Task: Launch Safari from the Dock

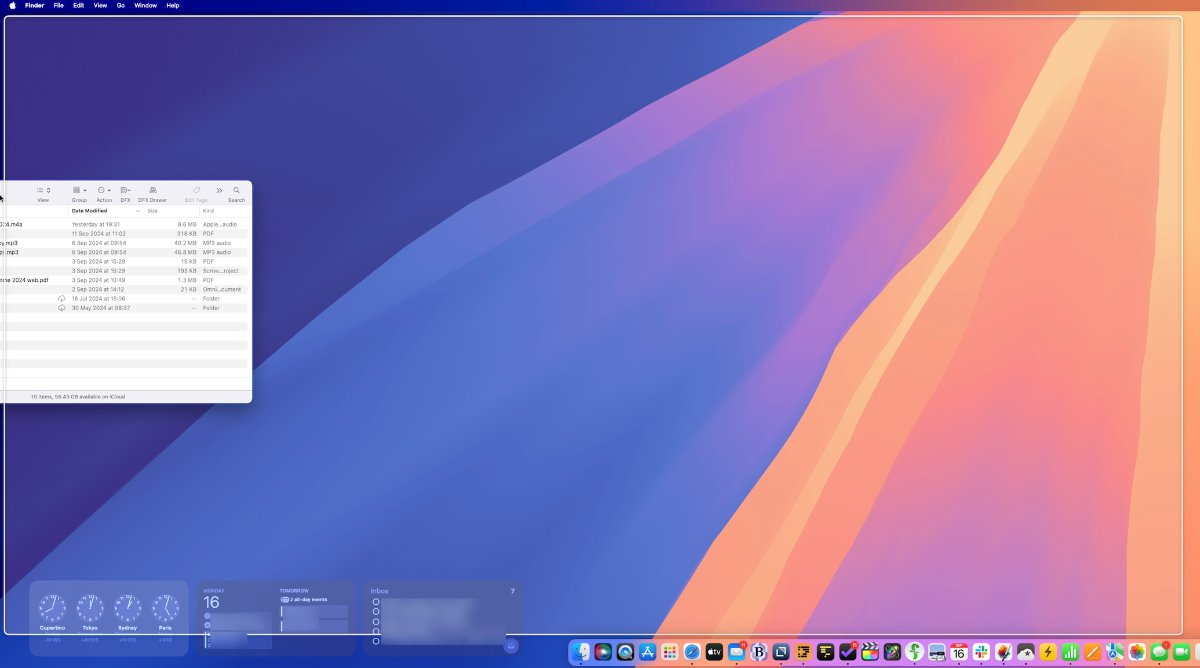Action: point(692,652)
